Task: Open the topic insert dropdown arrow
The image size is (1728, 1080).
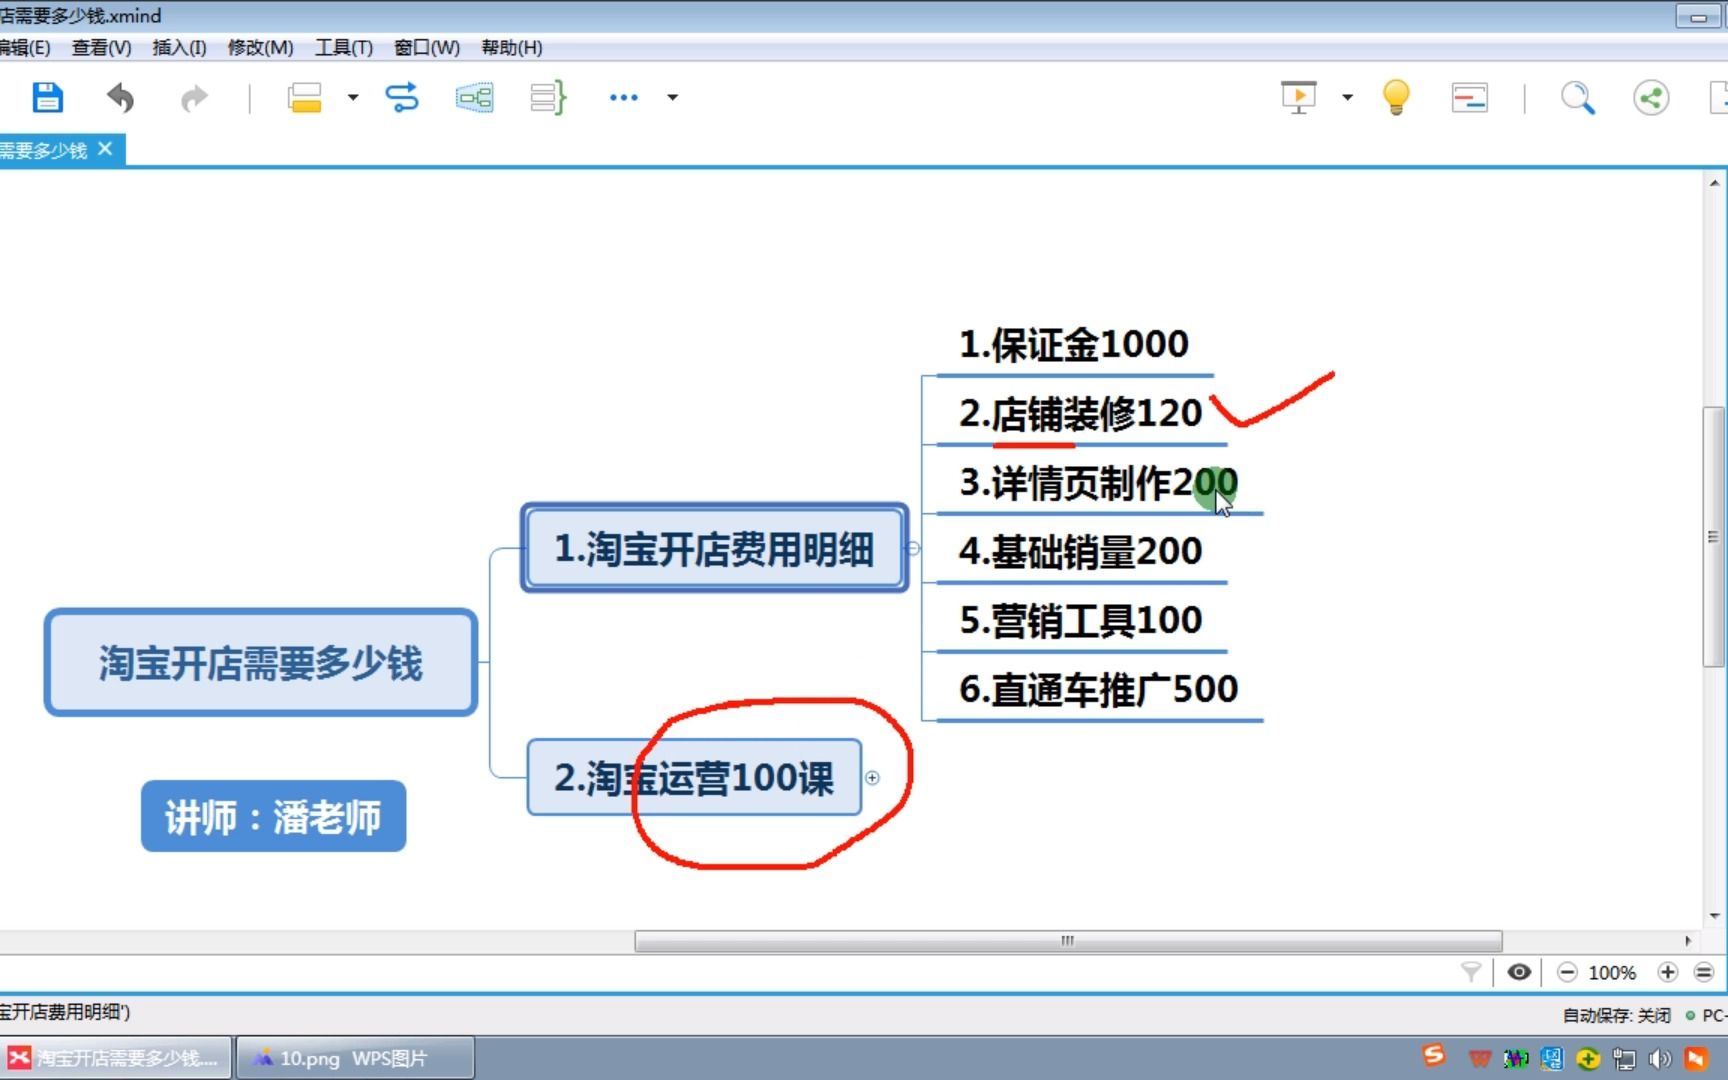Action: click(353, 97)
